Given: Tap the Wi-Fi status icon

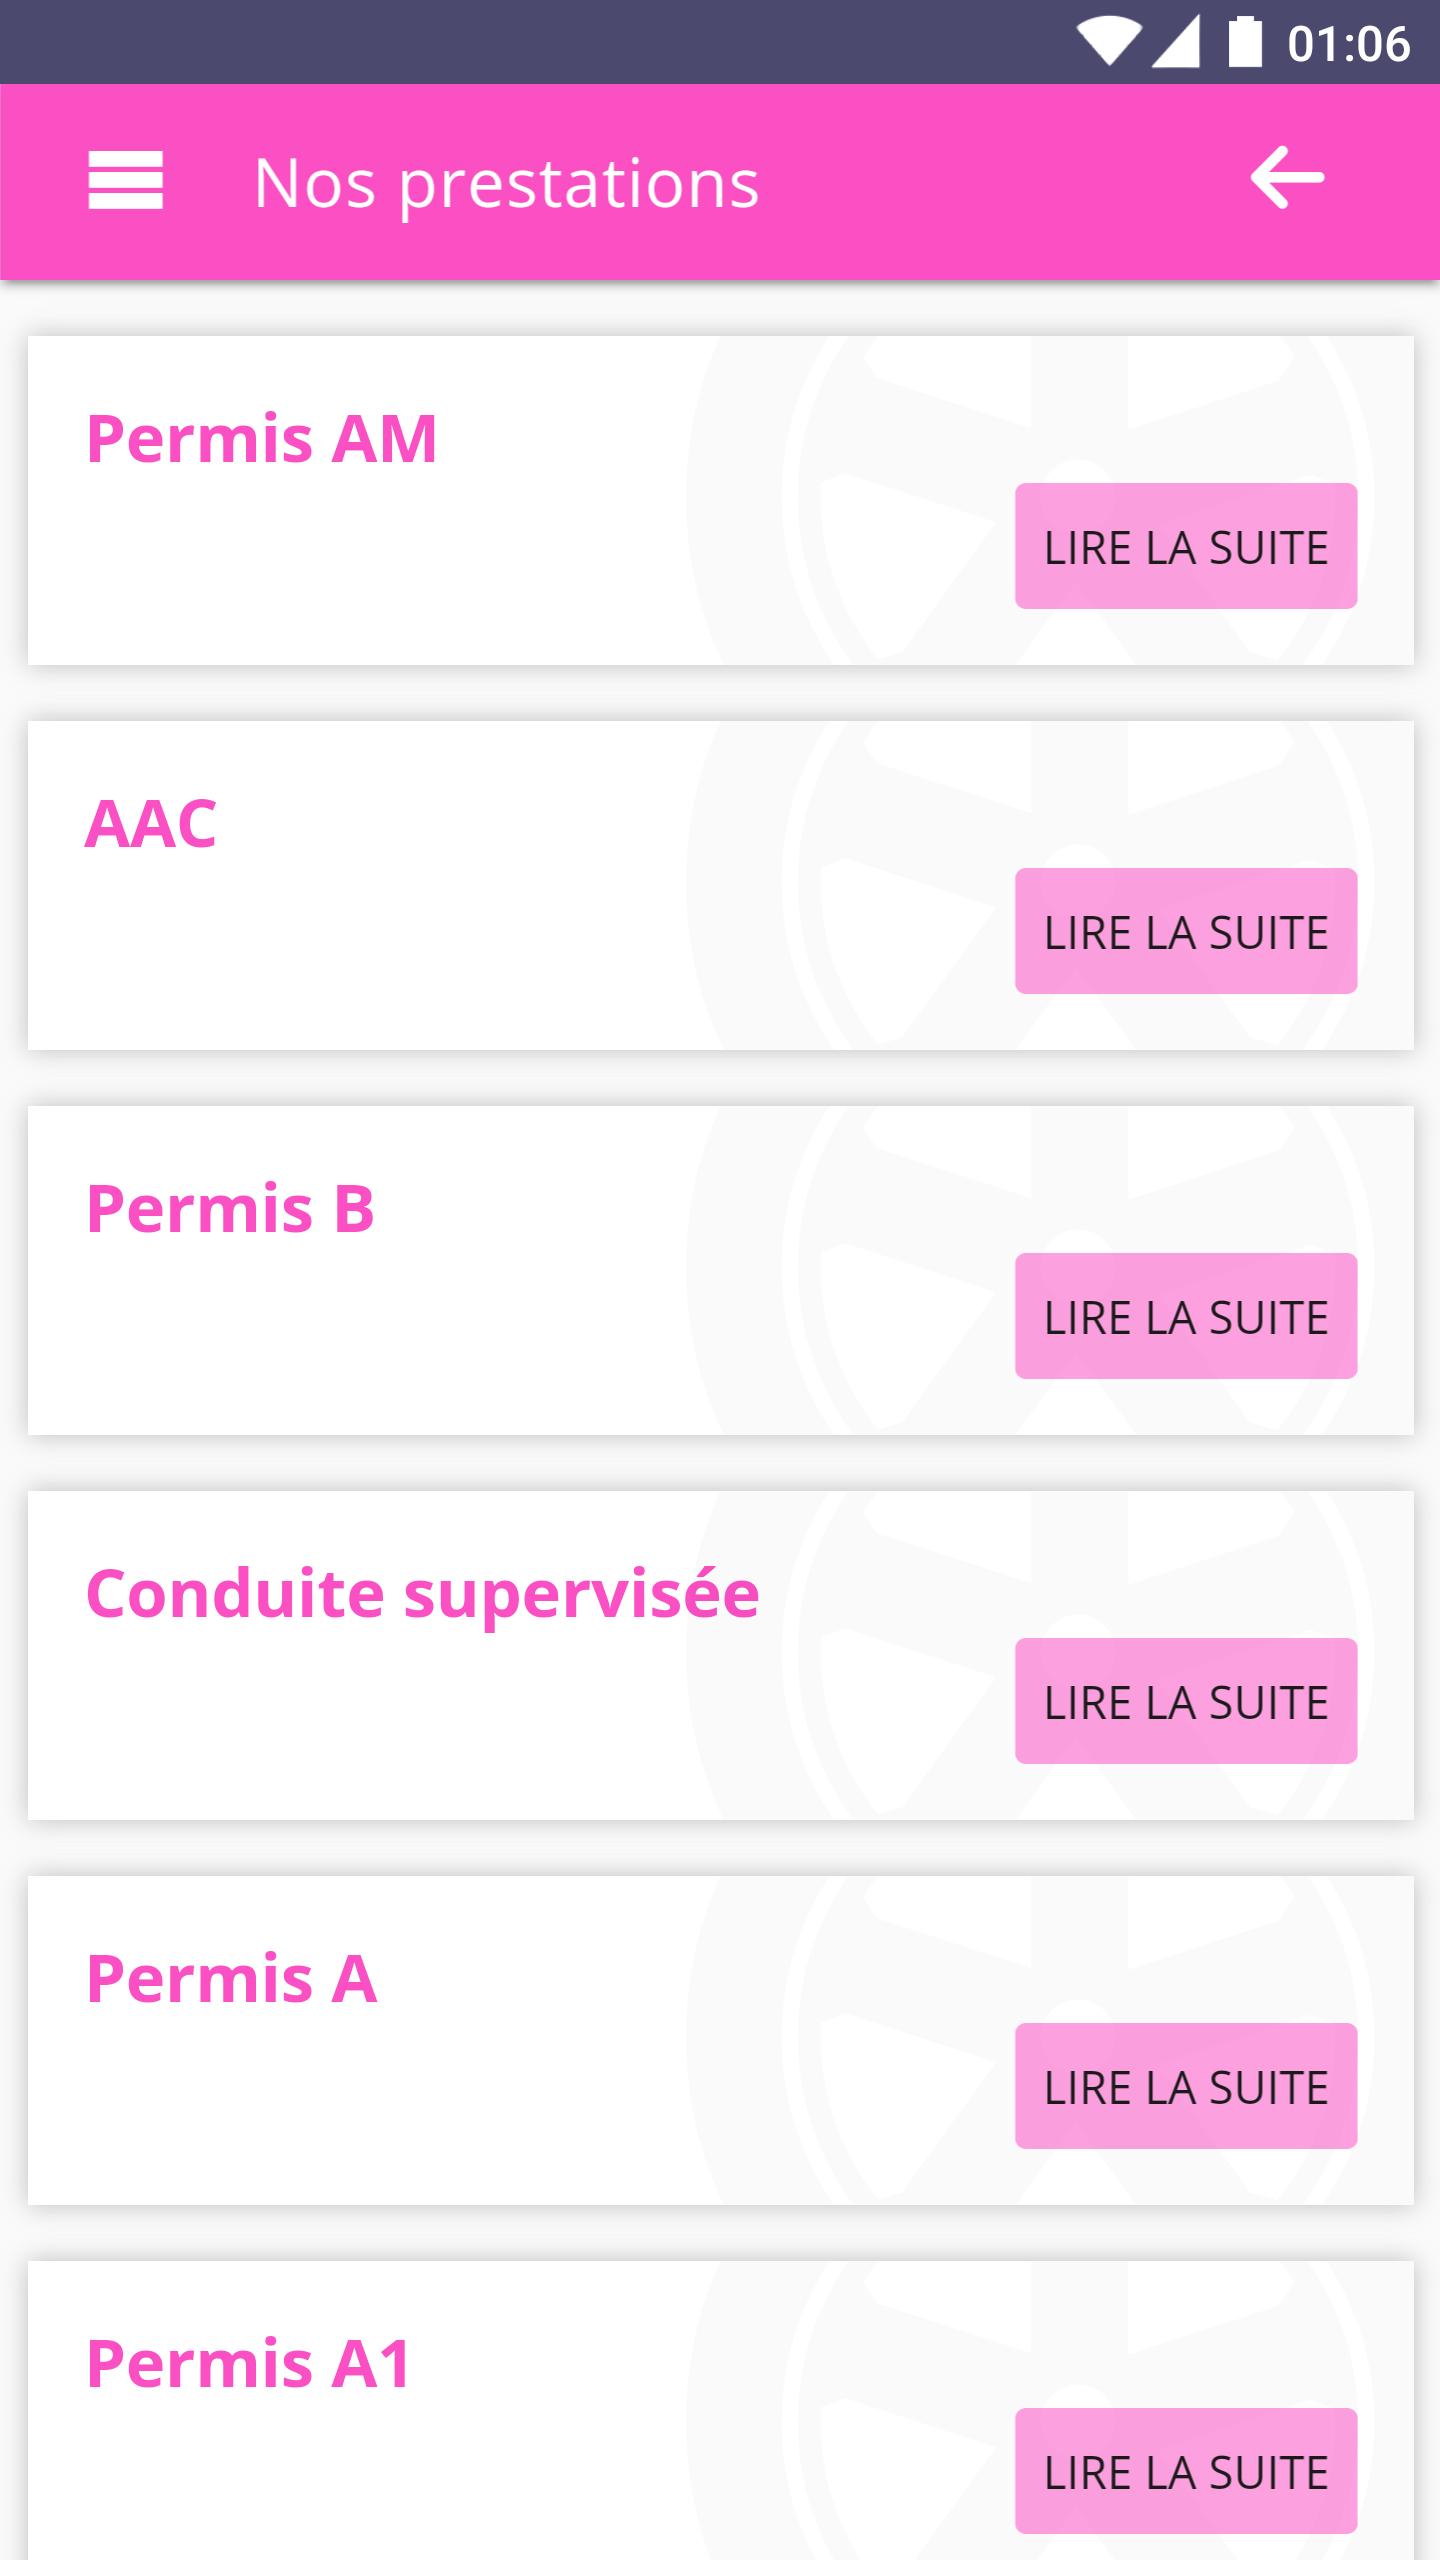Looking at the screenshot, I should pos(1108,43).
